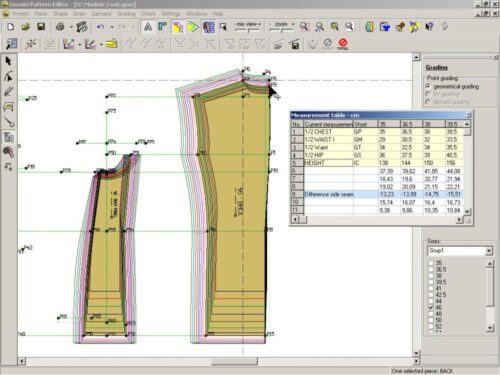
Task: Click the red TOTAL stop icon
Action: click(x=343, y=44)
